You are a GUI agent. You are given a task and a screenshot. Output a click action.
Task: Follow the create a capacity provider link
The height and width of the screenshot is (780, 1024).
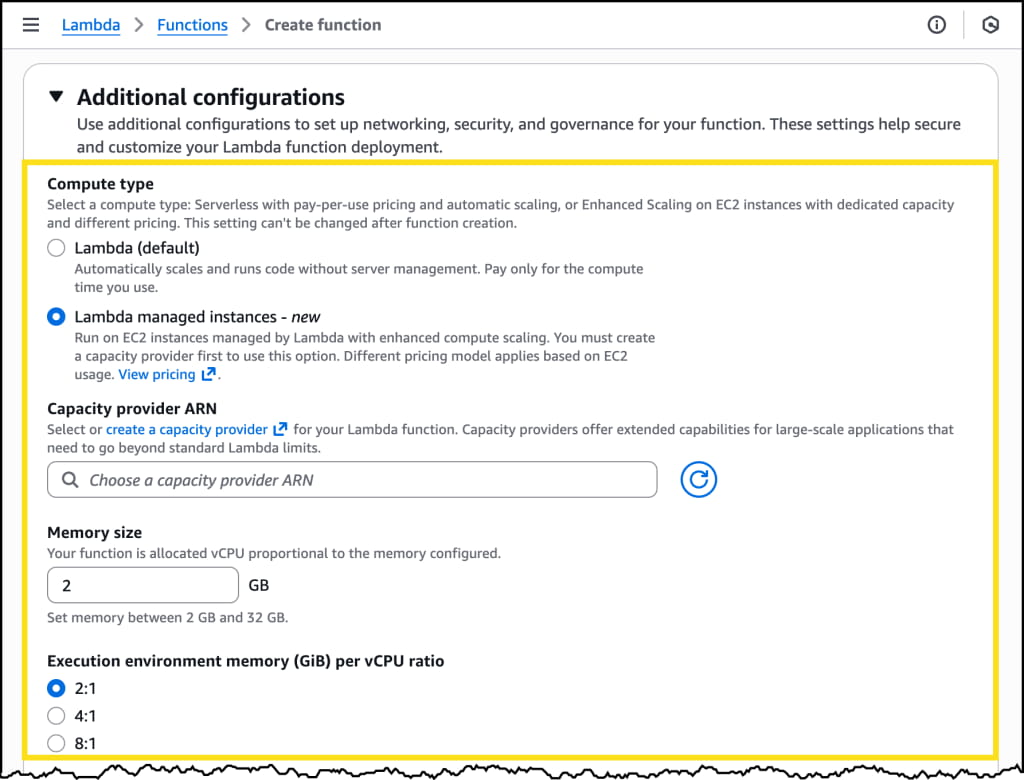click(x=187, y=429)
